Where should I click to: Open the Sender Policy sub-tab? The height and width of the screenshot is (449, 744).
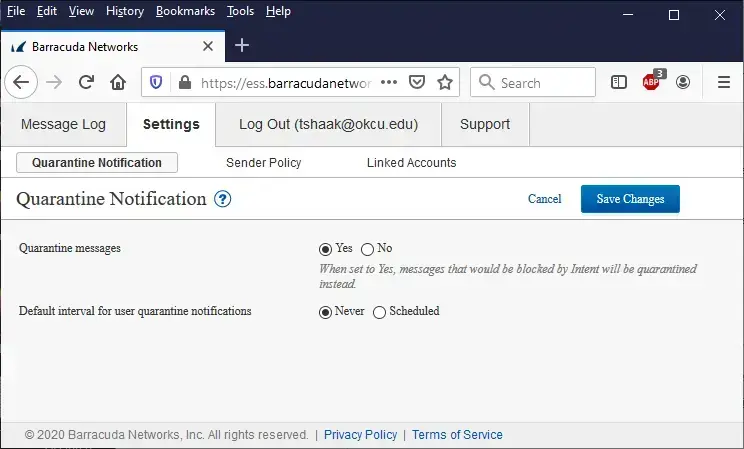point(263,163)
